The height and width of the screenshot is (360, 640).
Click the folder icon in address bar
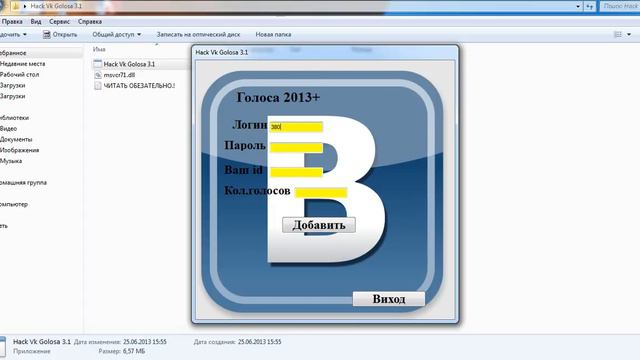(15, 6)
